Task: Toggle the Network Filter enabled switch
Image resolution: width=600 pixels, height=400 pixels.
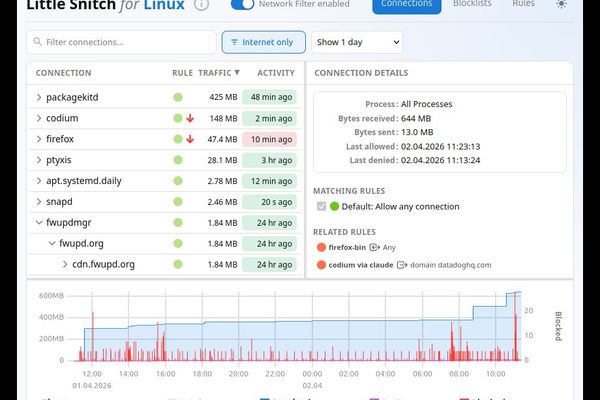Action: [243, 4]
